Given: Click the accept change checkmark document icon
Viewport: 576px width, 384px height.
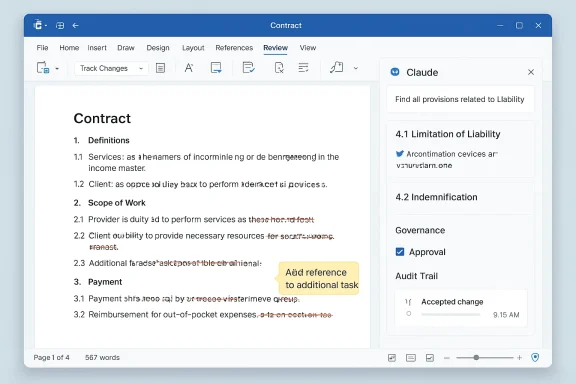Looking at the screenshot, I should pyautogui.click(x=249, y=68).
